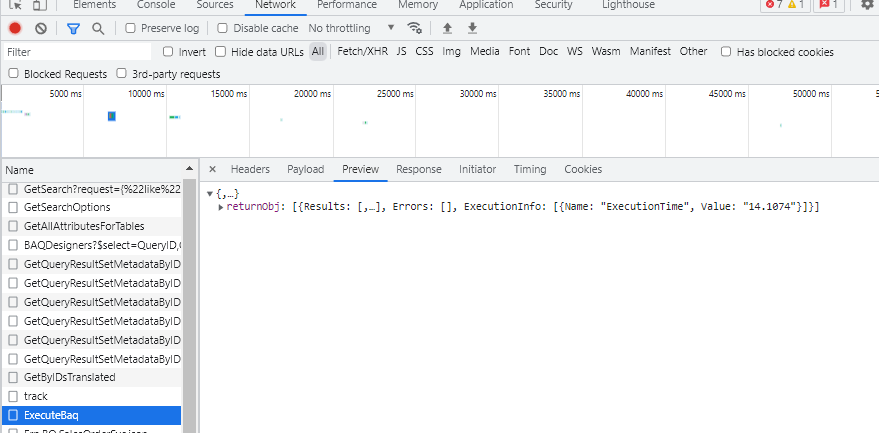
Task: View the Timing tab
Action: click(530, 169)
